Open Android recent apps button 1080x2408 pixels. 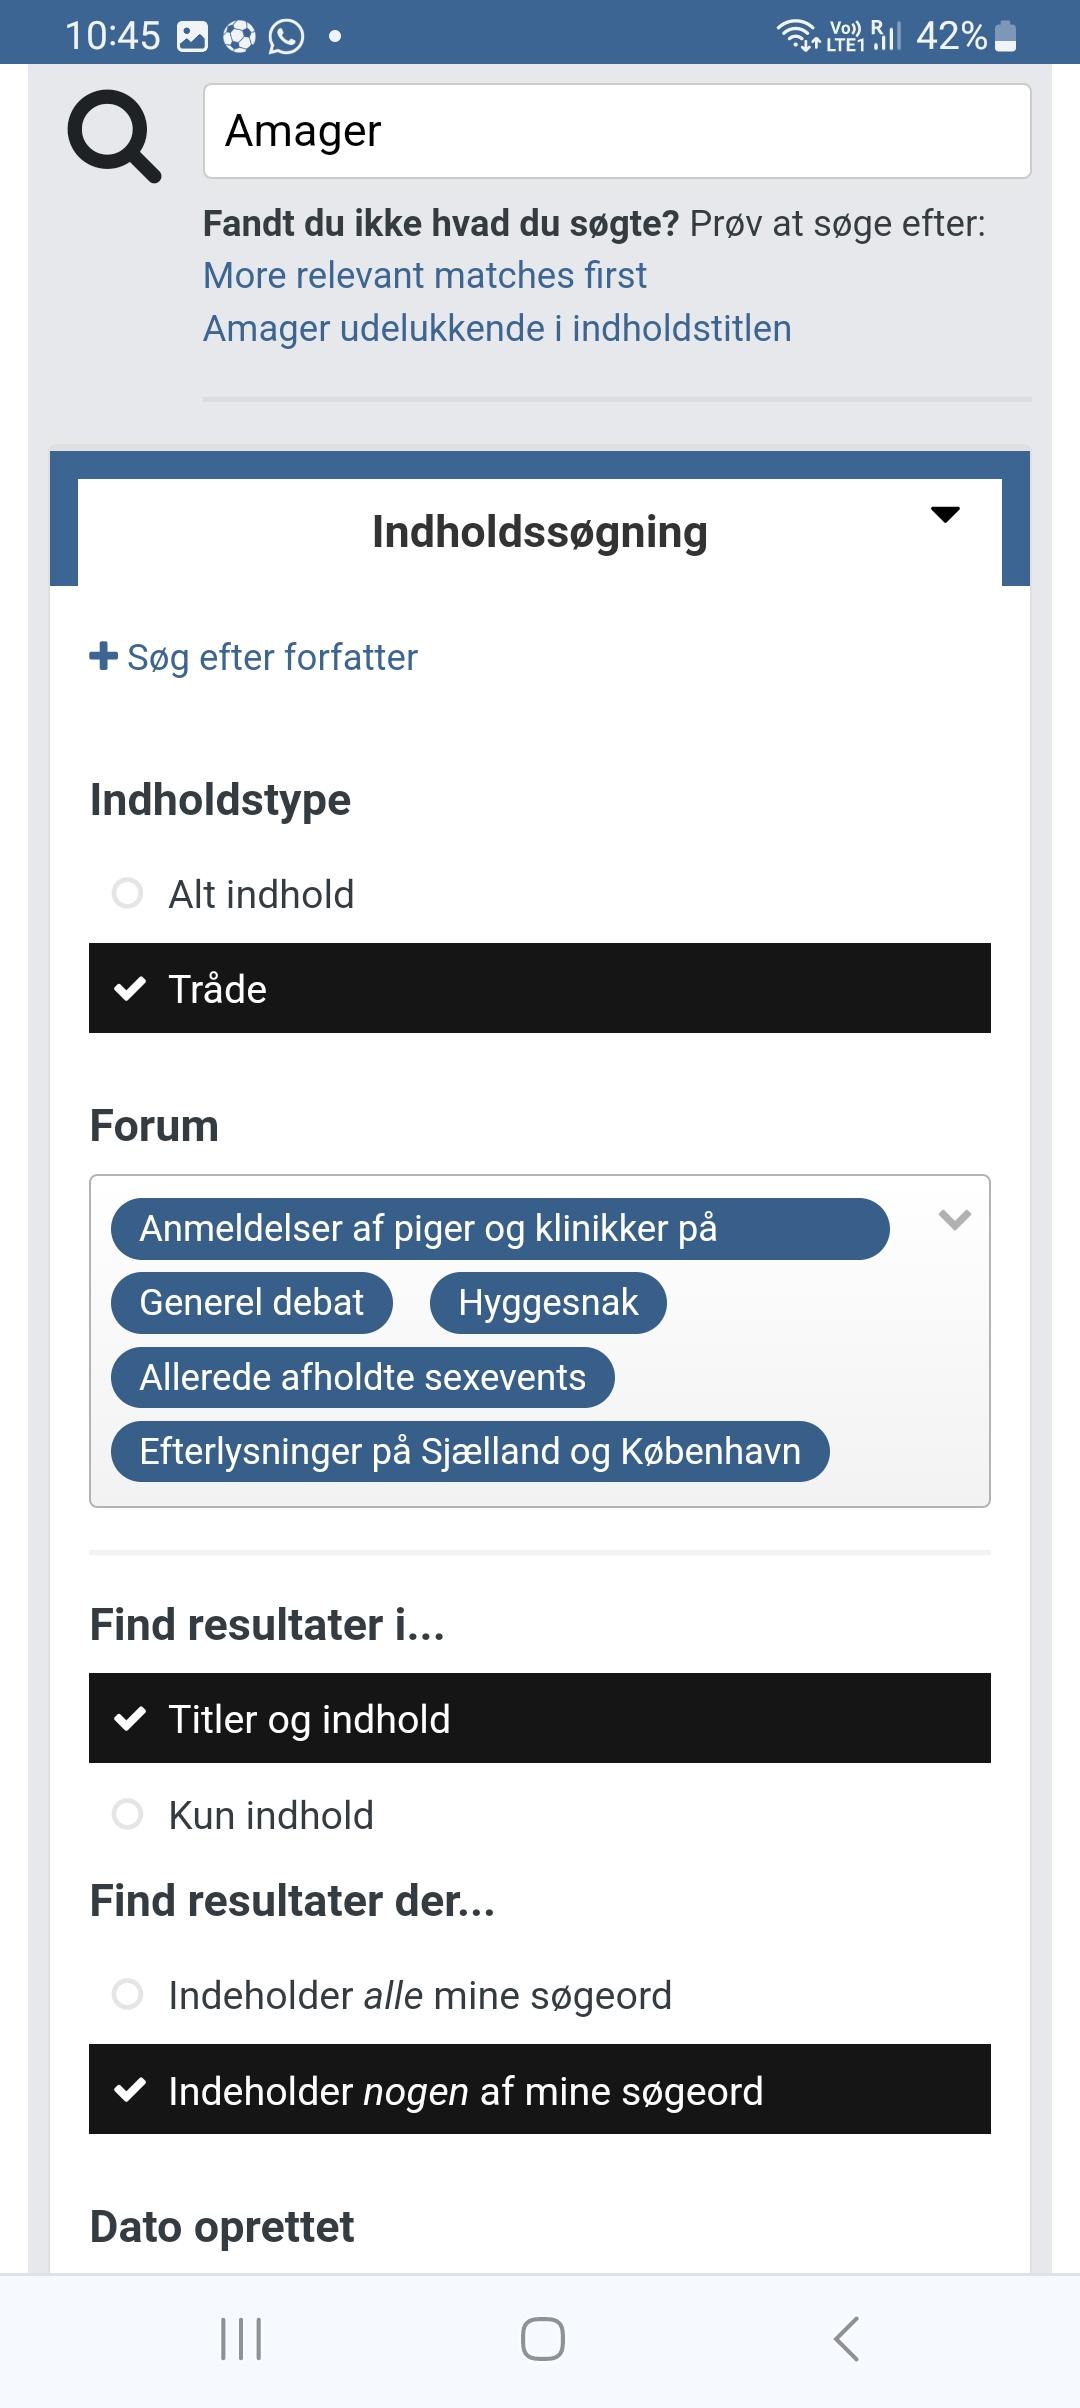240,2339
